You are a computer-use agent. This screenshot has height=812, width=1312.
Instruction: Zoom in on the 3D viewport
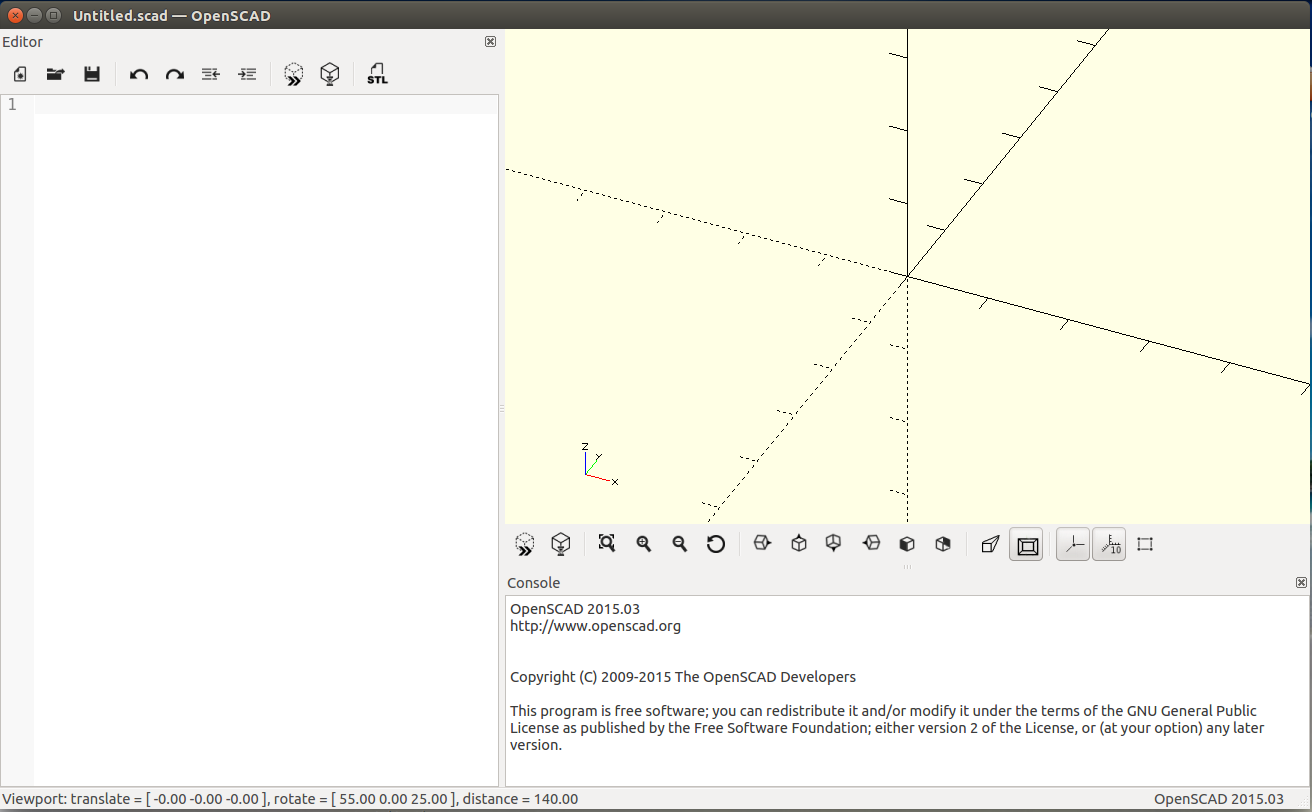coord(644,544)
